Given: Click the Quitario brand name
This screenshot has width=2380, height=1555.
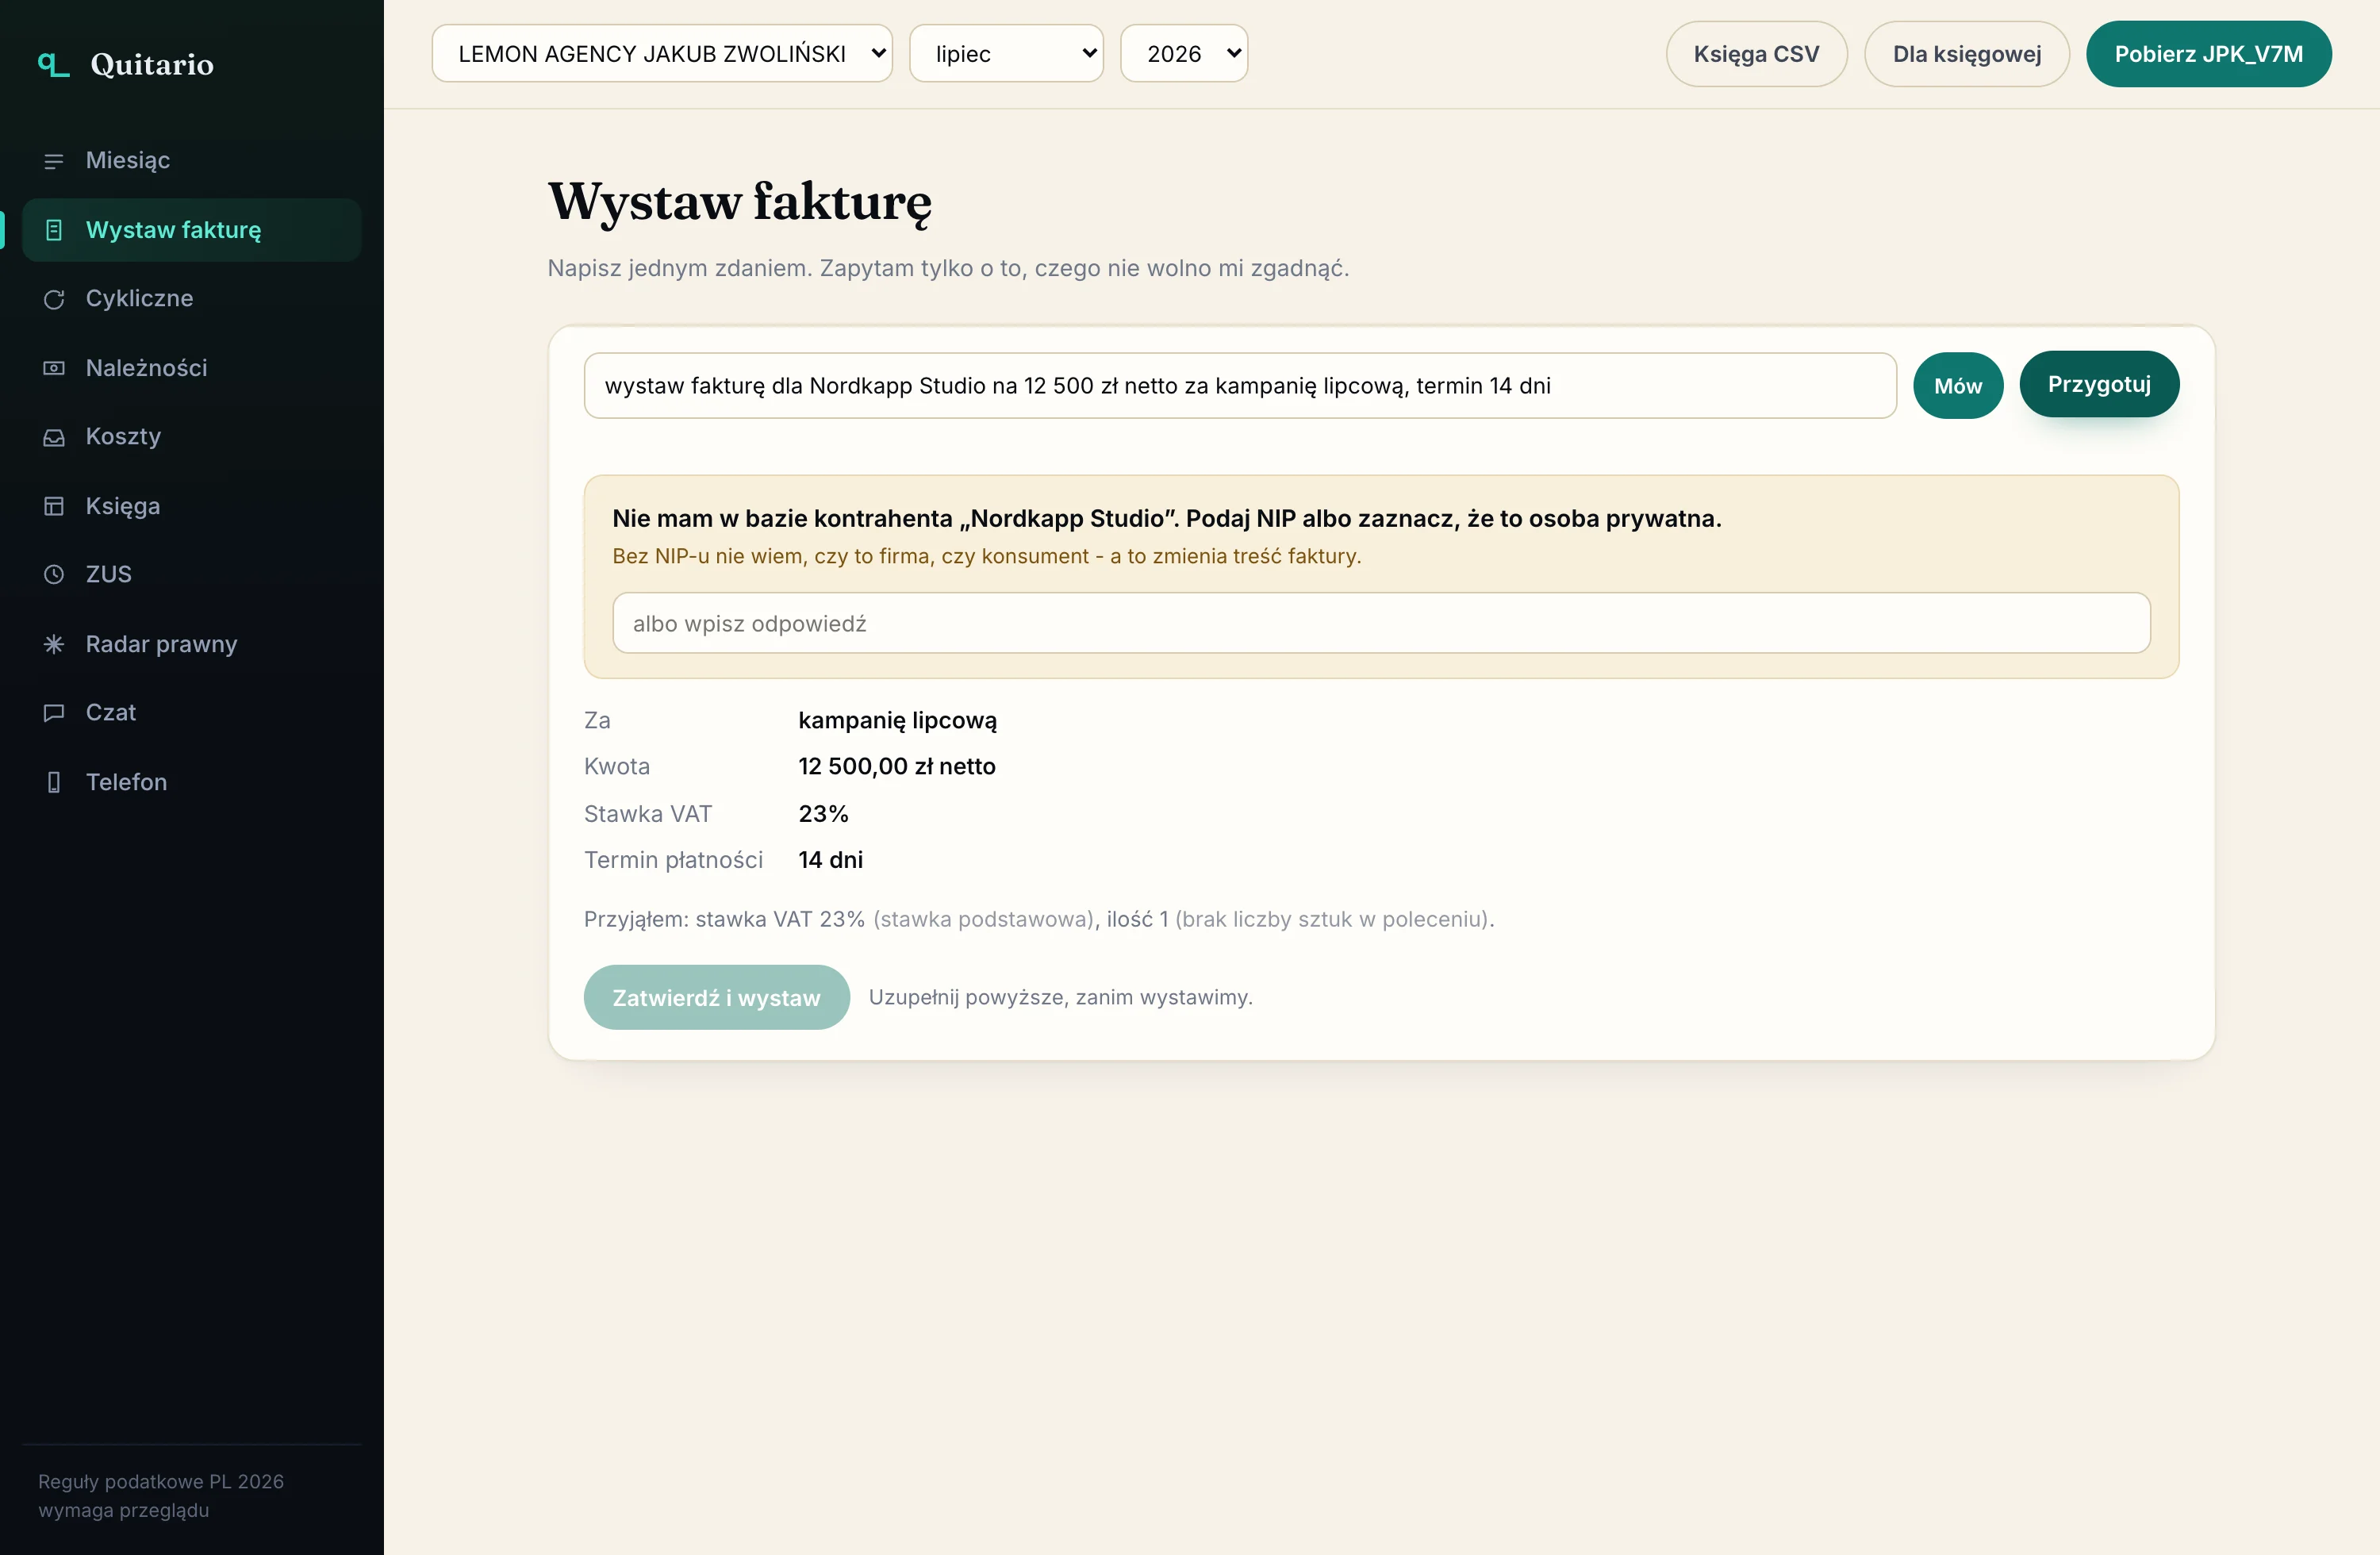Looking at the screenshot, I should pyautogui.click(x=152, y=65).
